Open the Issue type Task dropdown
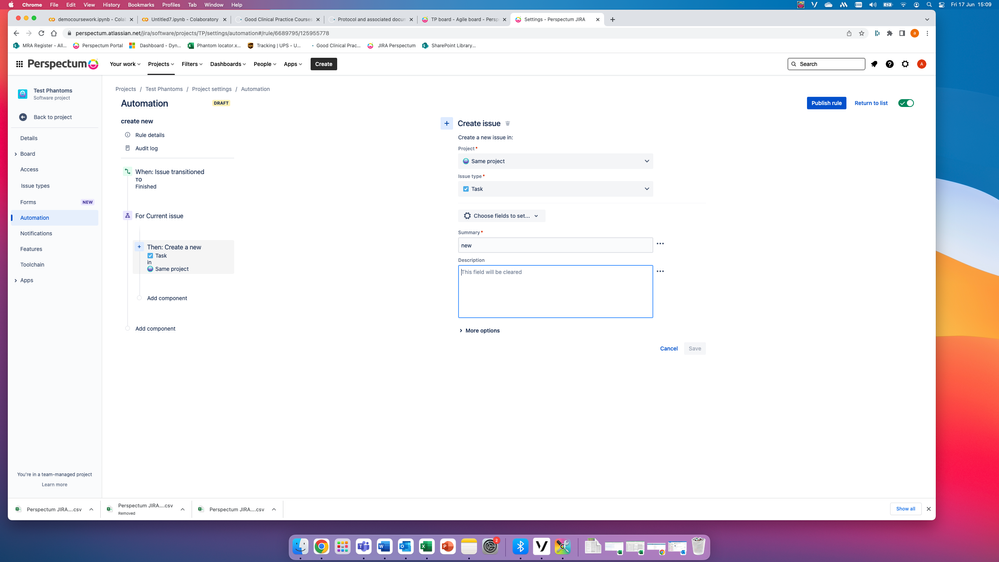 point(556,189)
